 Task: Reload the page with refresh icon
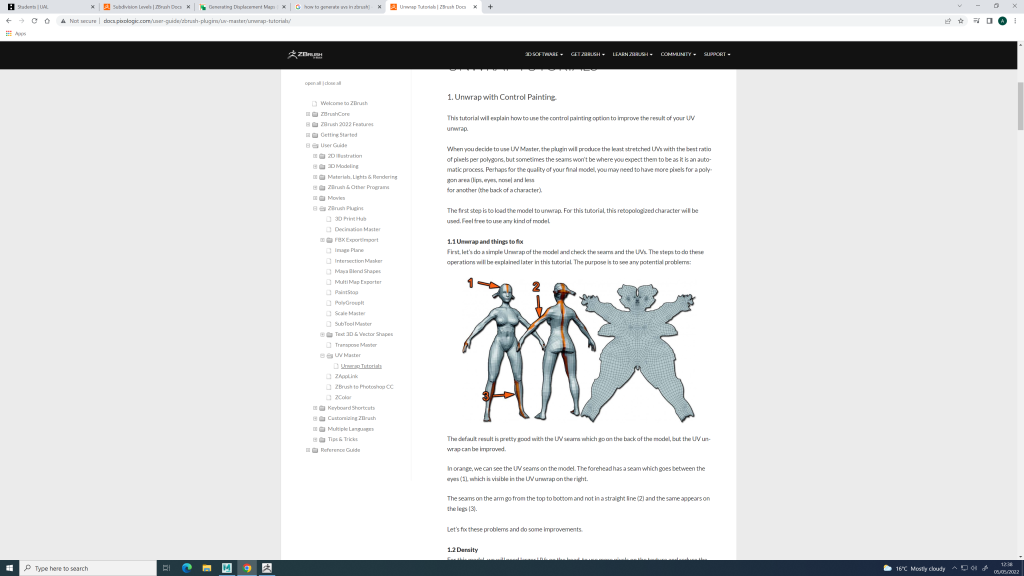[34, 21]
